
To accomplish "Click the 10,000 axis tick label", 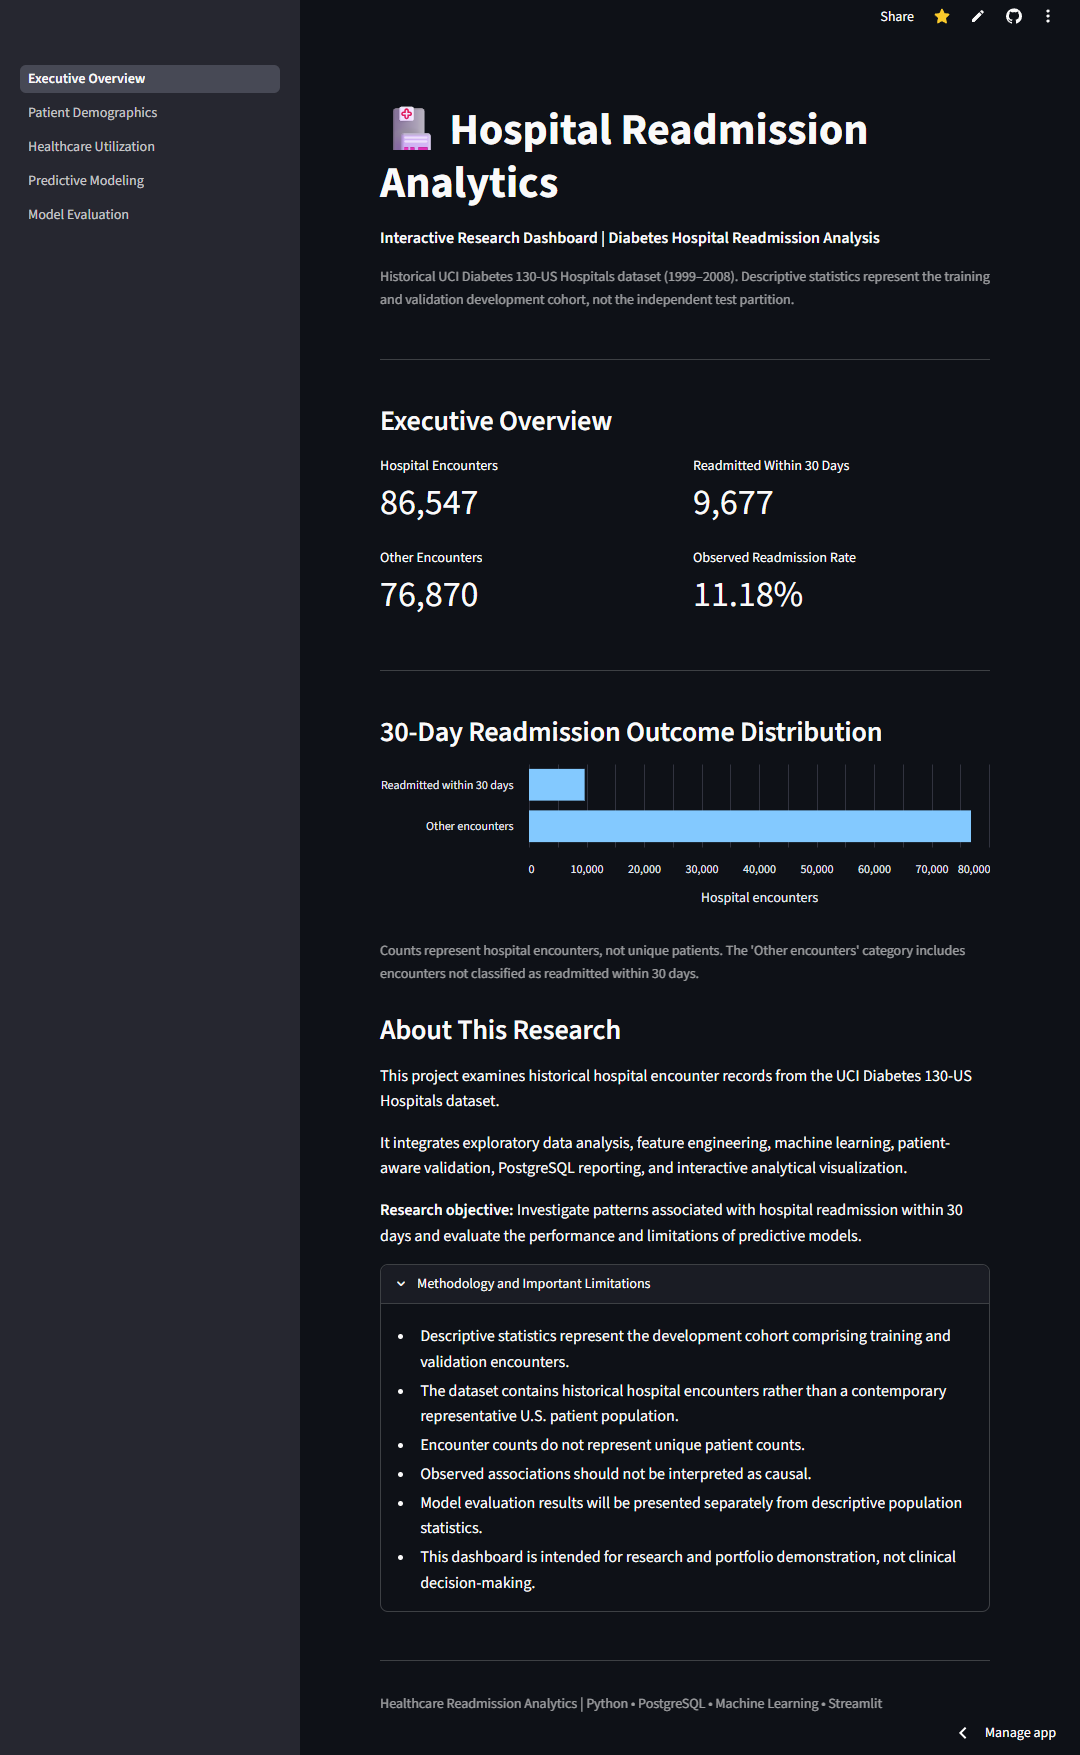I will [x=587, y=870].
